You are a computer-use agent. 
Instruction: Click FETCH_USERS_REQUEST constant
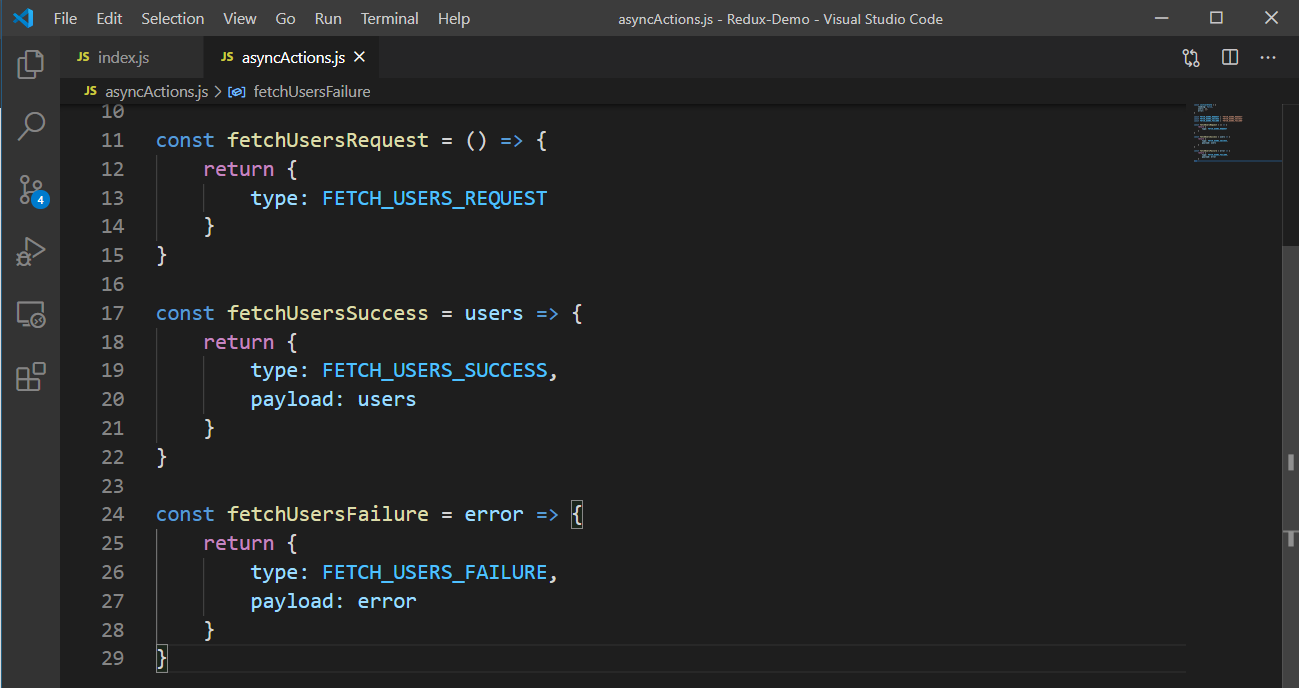[435, 198]
